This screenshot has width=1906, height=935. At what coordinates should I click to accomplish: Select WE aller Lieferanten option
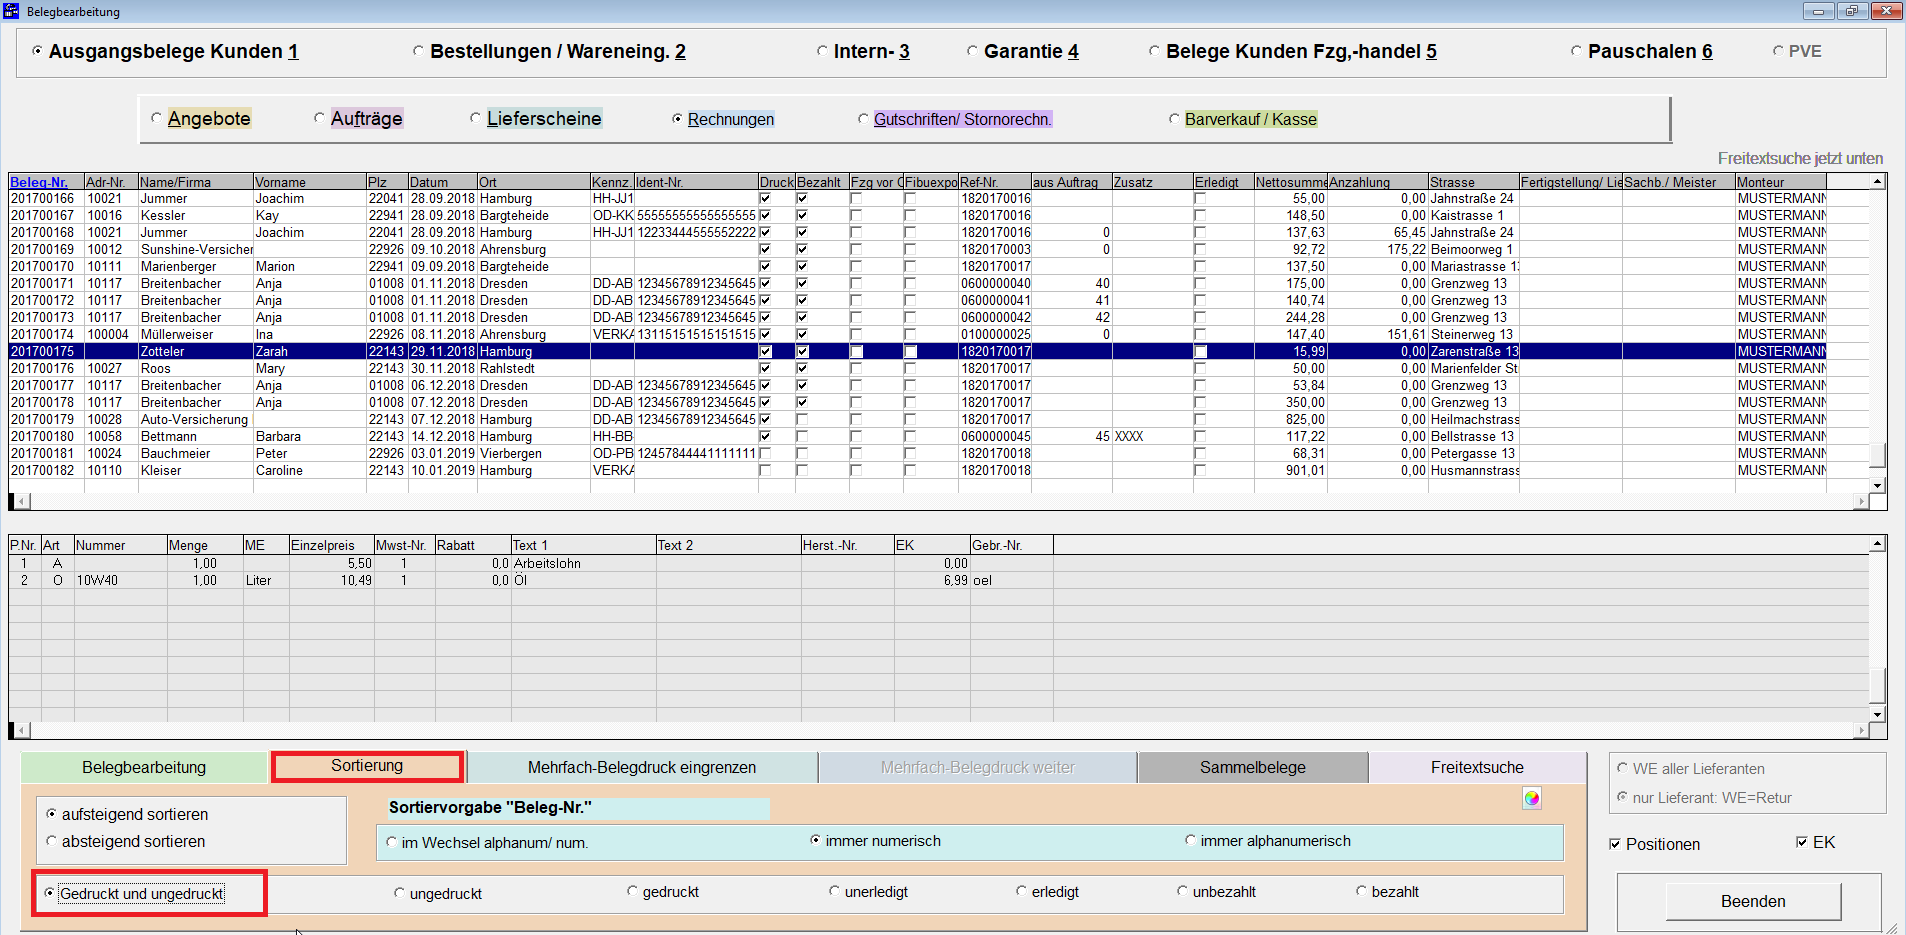[x=1623, y=768]
